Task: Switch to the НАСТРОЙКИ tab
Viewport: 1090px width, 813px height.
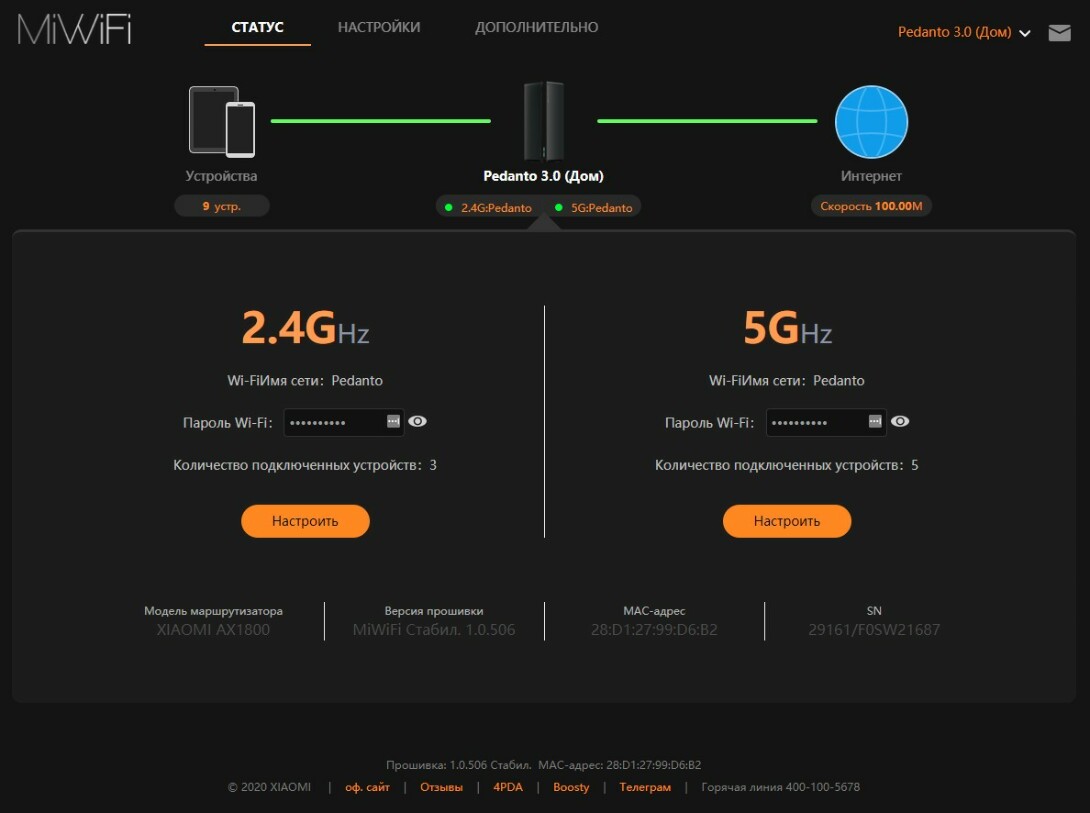Action: pyautogui.click(x=379, y=27)
